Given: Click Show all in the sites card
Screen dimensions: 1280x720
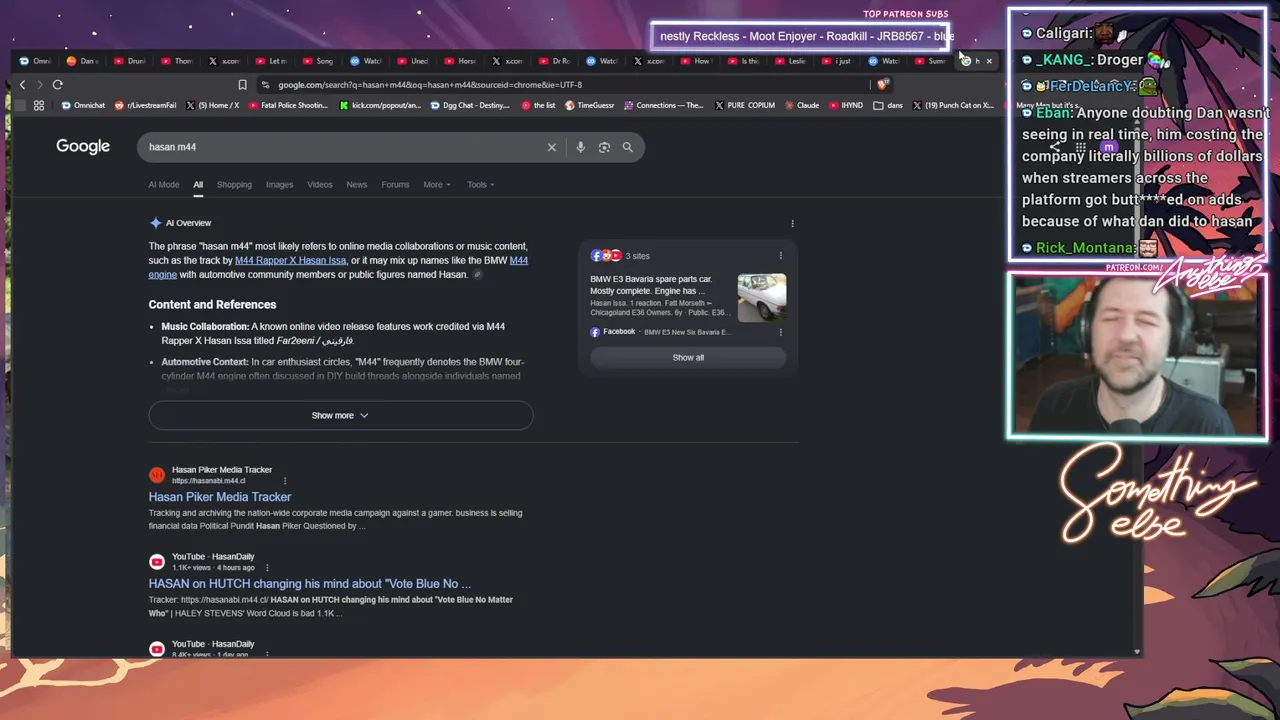Looking at the screenshot, I should point(688,358).
